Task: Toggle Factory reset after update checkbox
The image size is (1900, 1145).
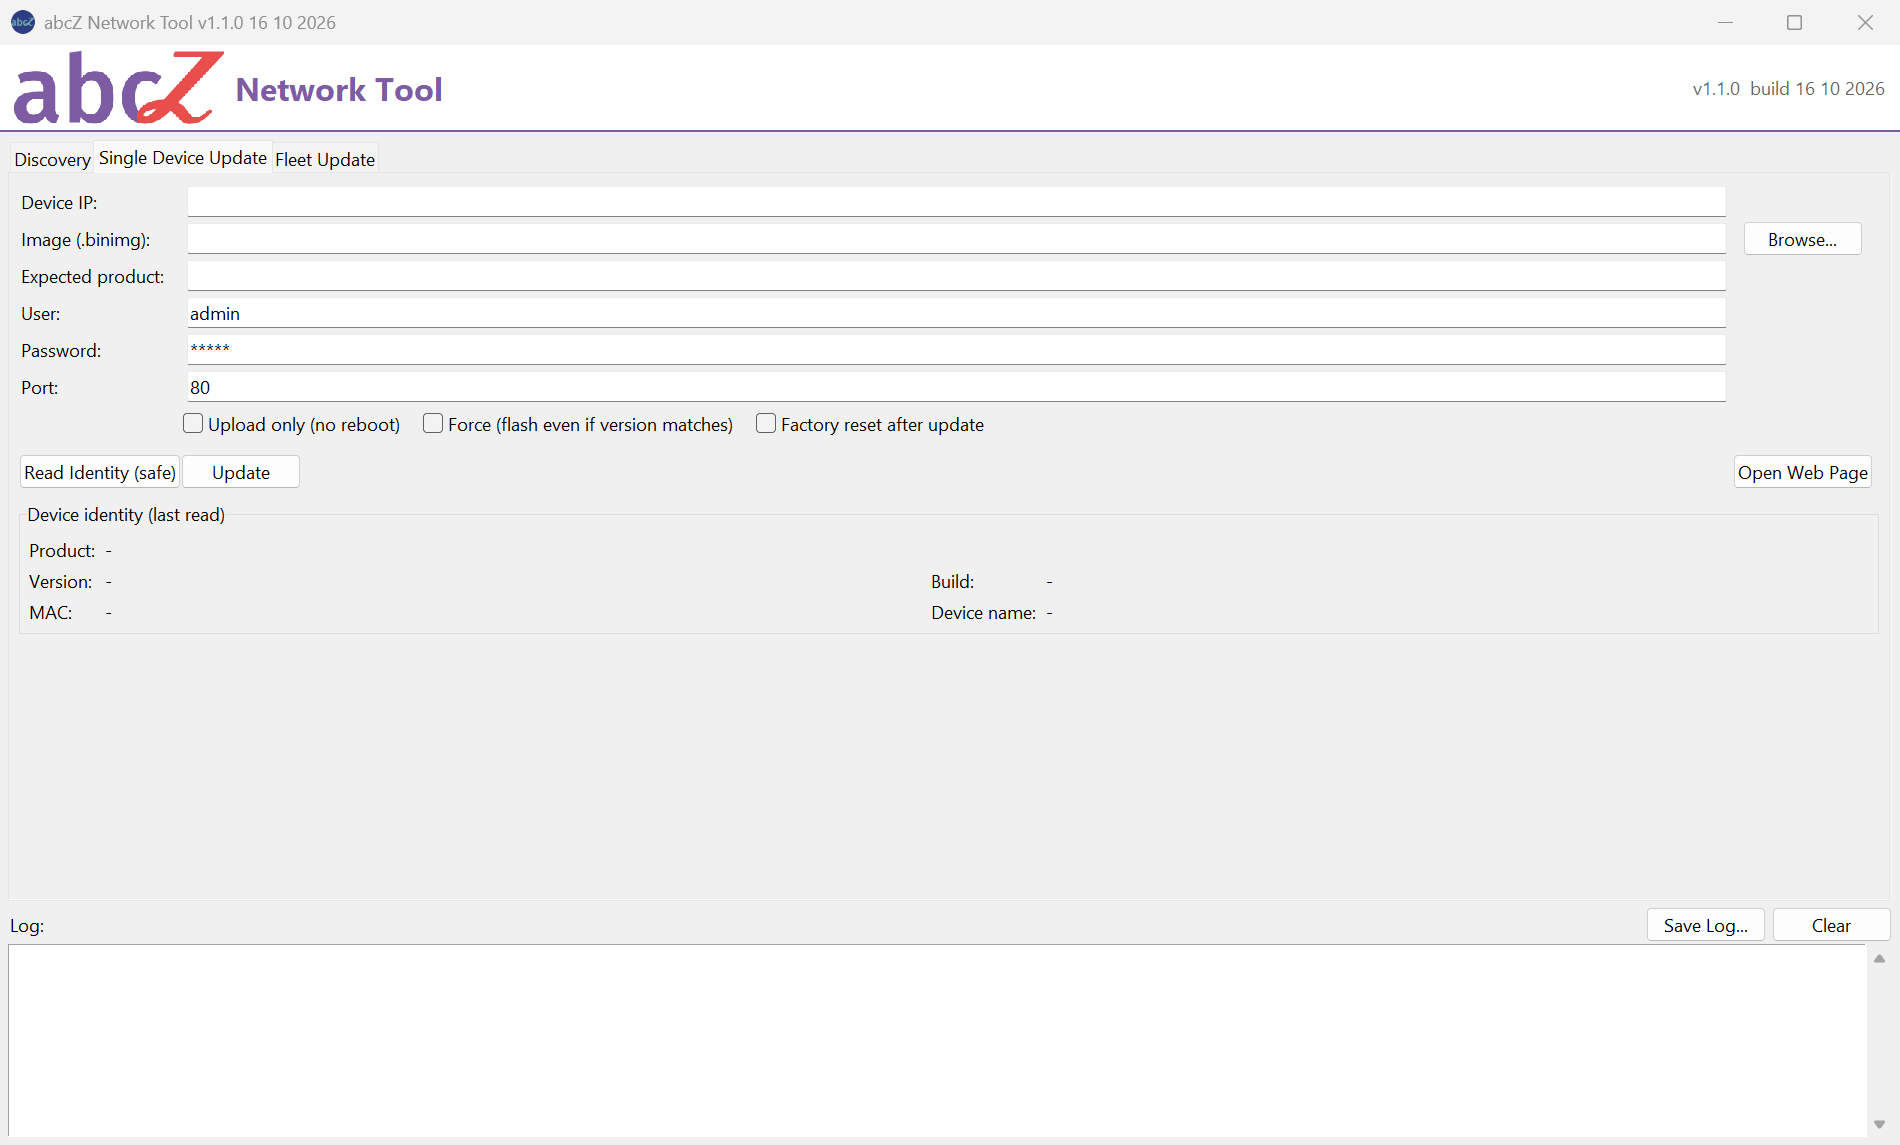Action: pyautogui.click(x=766, y=424)
